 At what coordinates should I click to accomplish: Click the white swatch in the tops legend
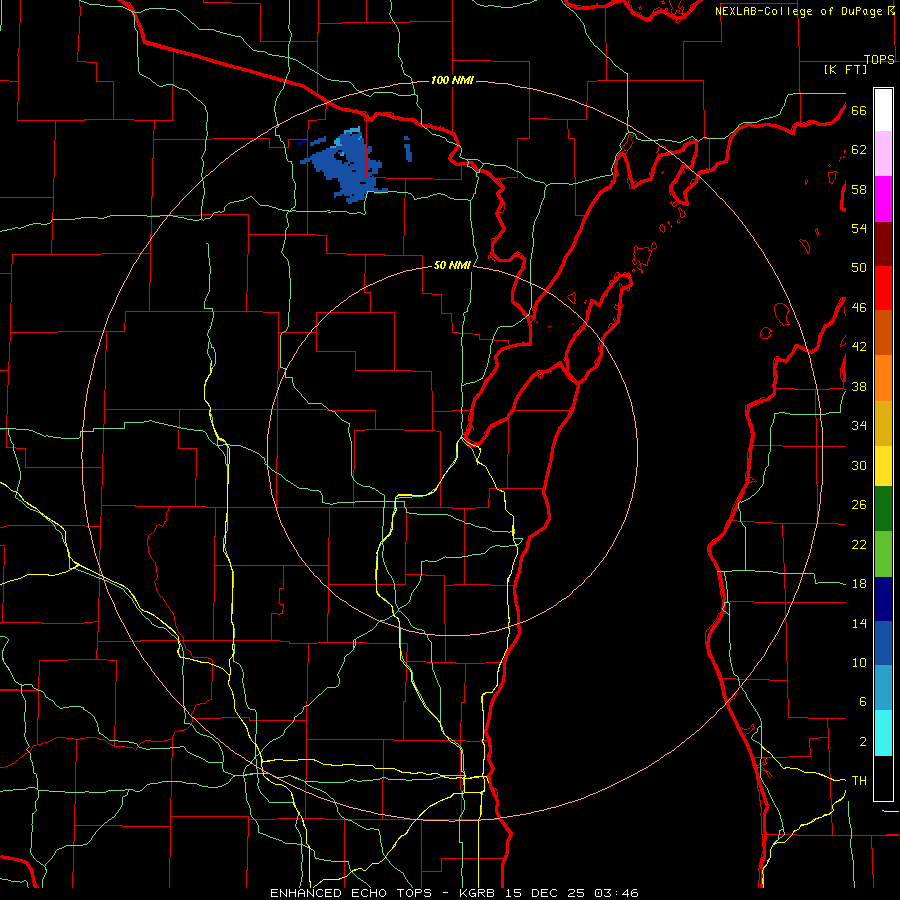[883, 110]
